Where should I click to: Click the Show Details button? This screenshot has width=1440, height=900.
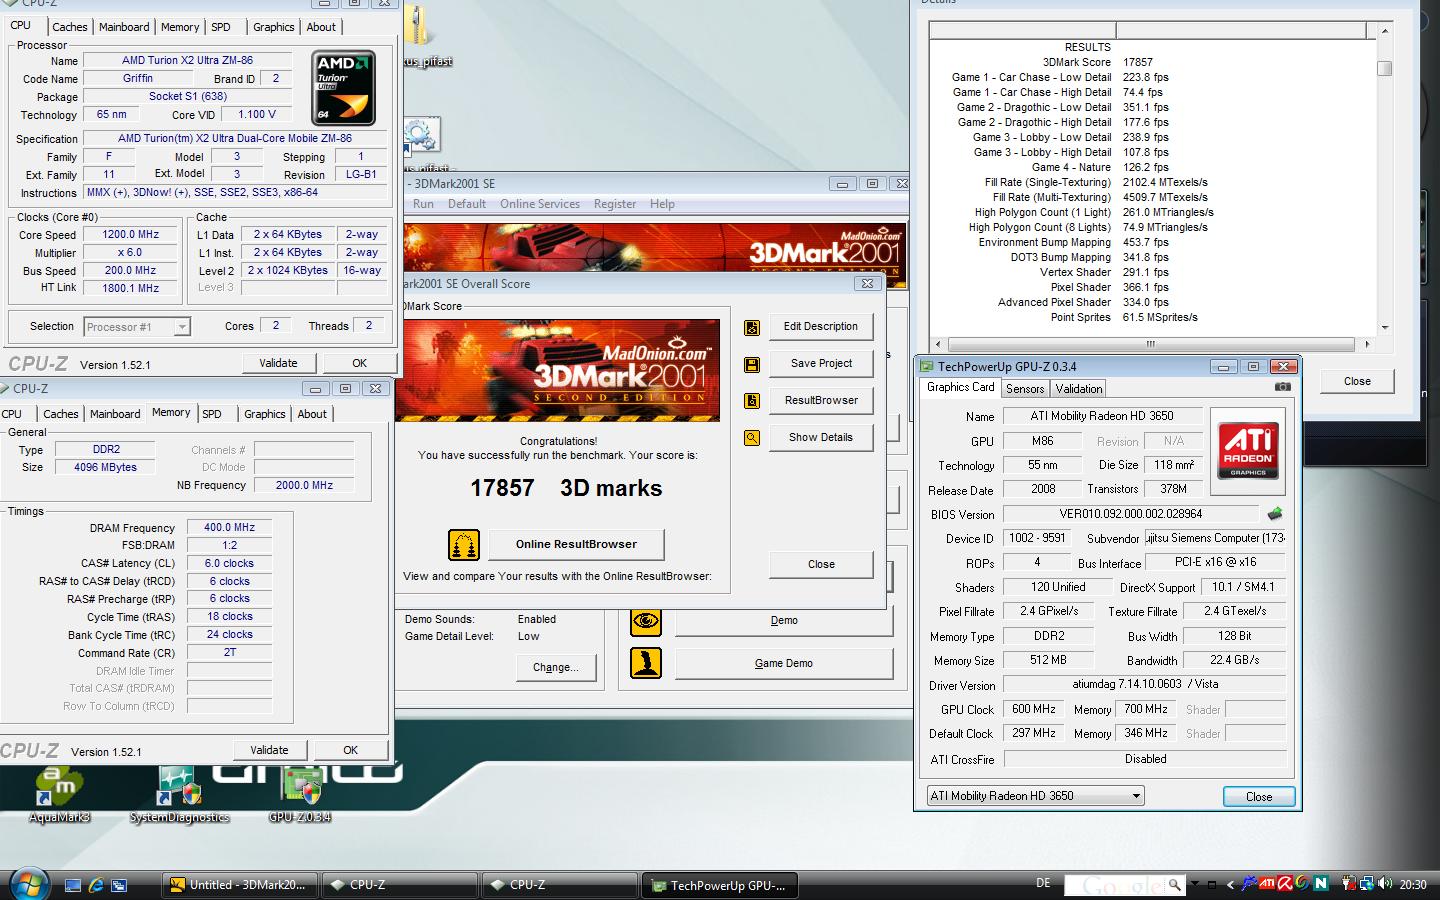(x=821, y=438)
